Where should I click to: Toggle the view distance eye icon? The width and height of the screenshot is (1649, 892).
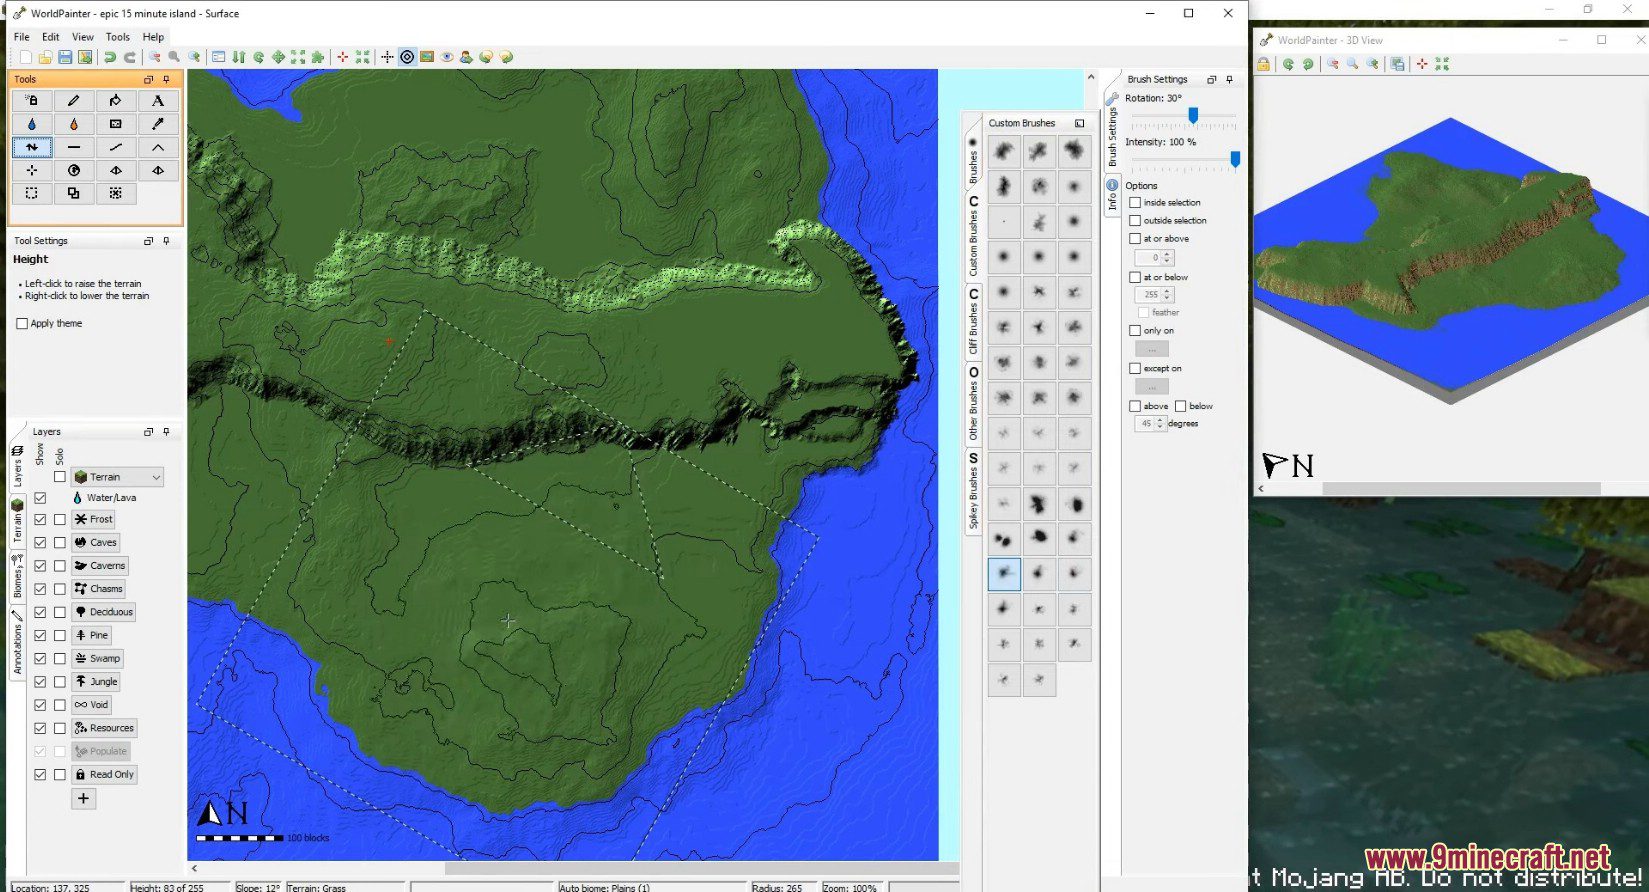[447, 57]
